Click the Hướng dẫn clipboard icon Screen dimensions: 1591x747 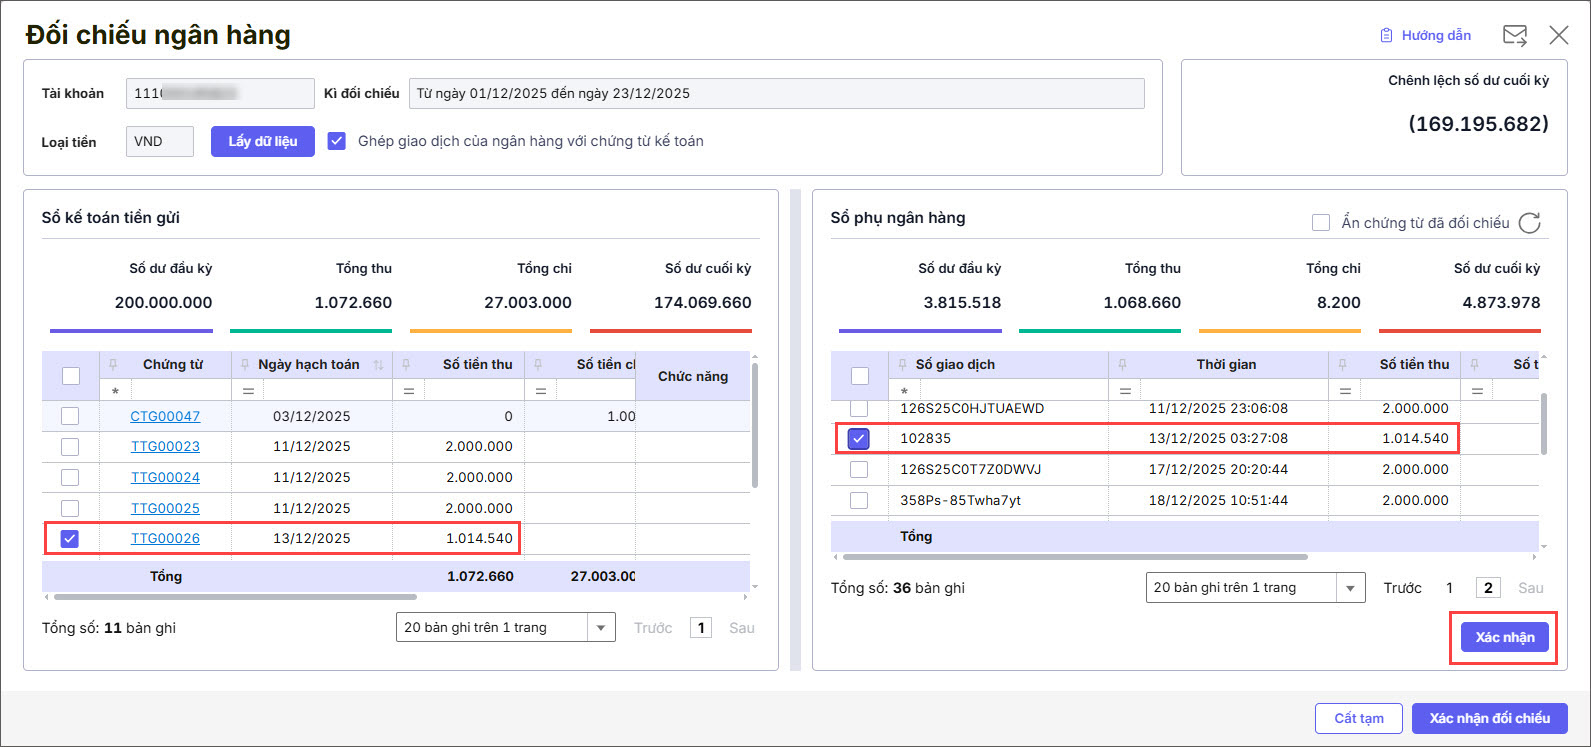tap(1386, 36)
